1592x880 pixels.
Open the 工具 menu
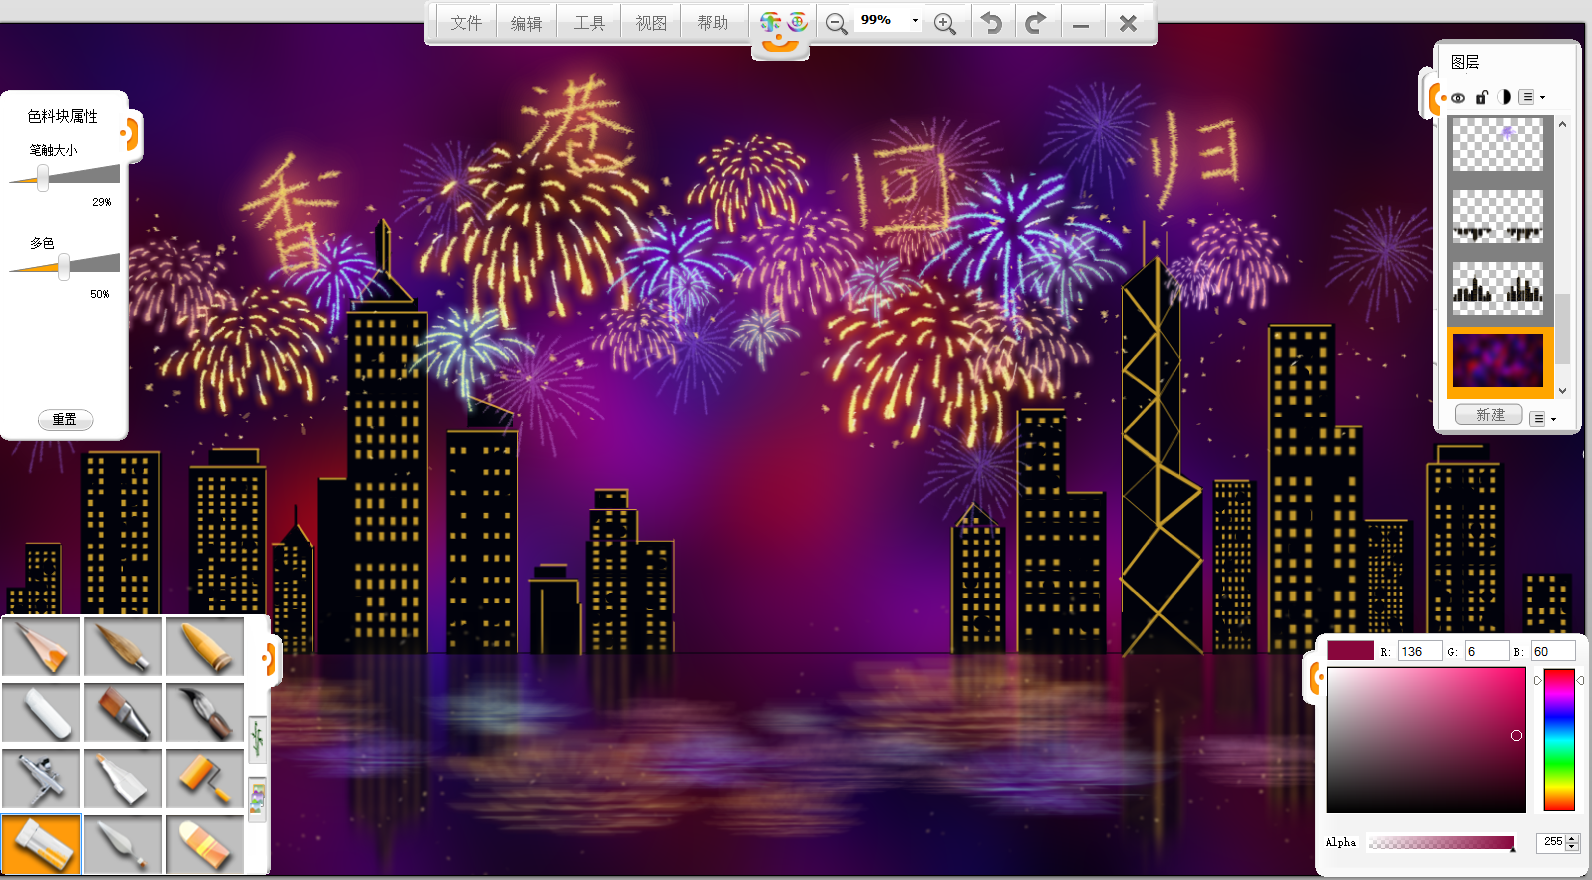589,23
